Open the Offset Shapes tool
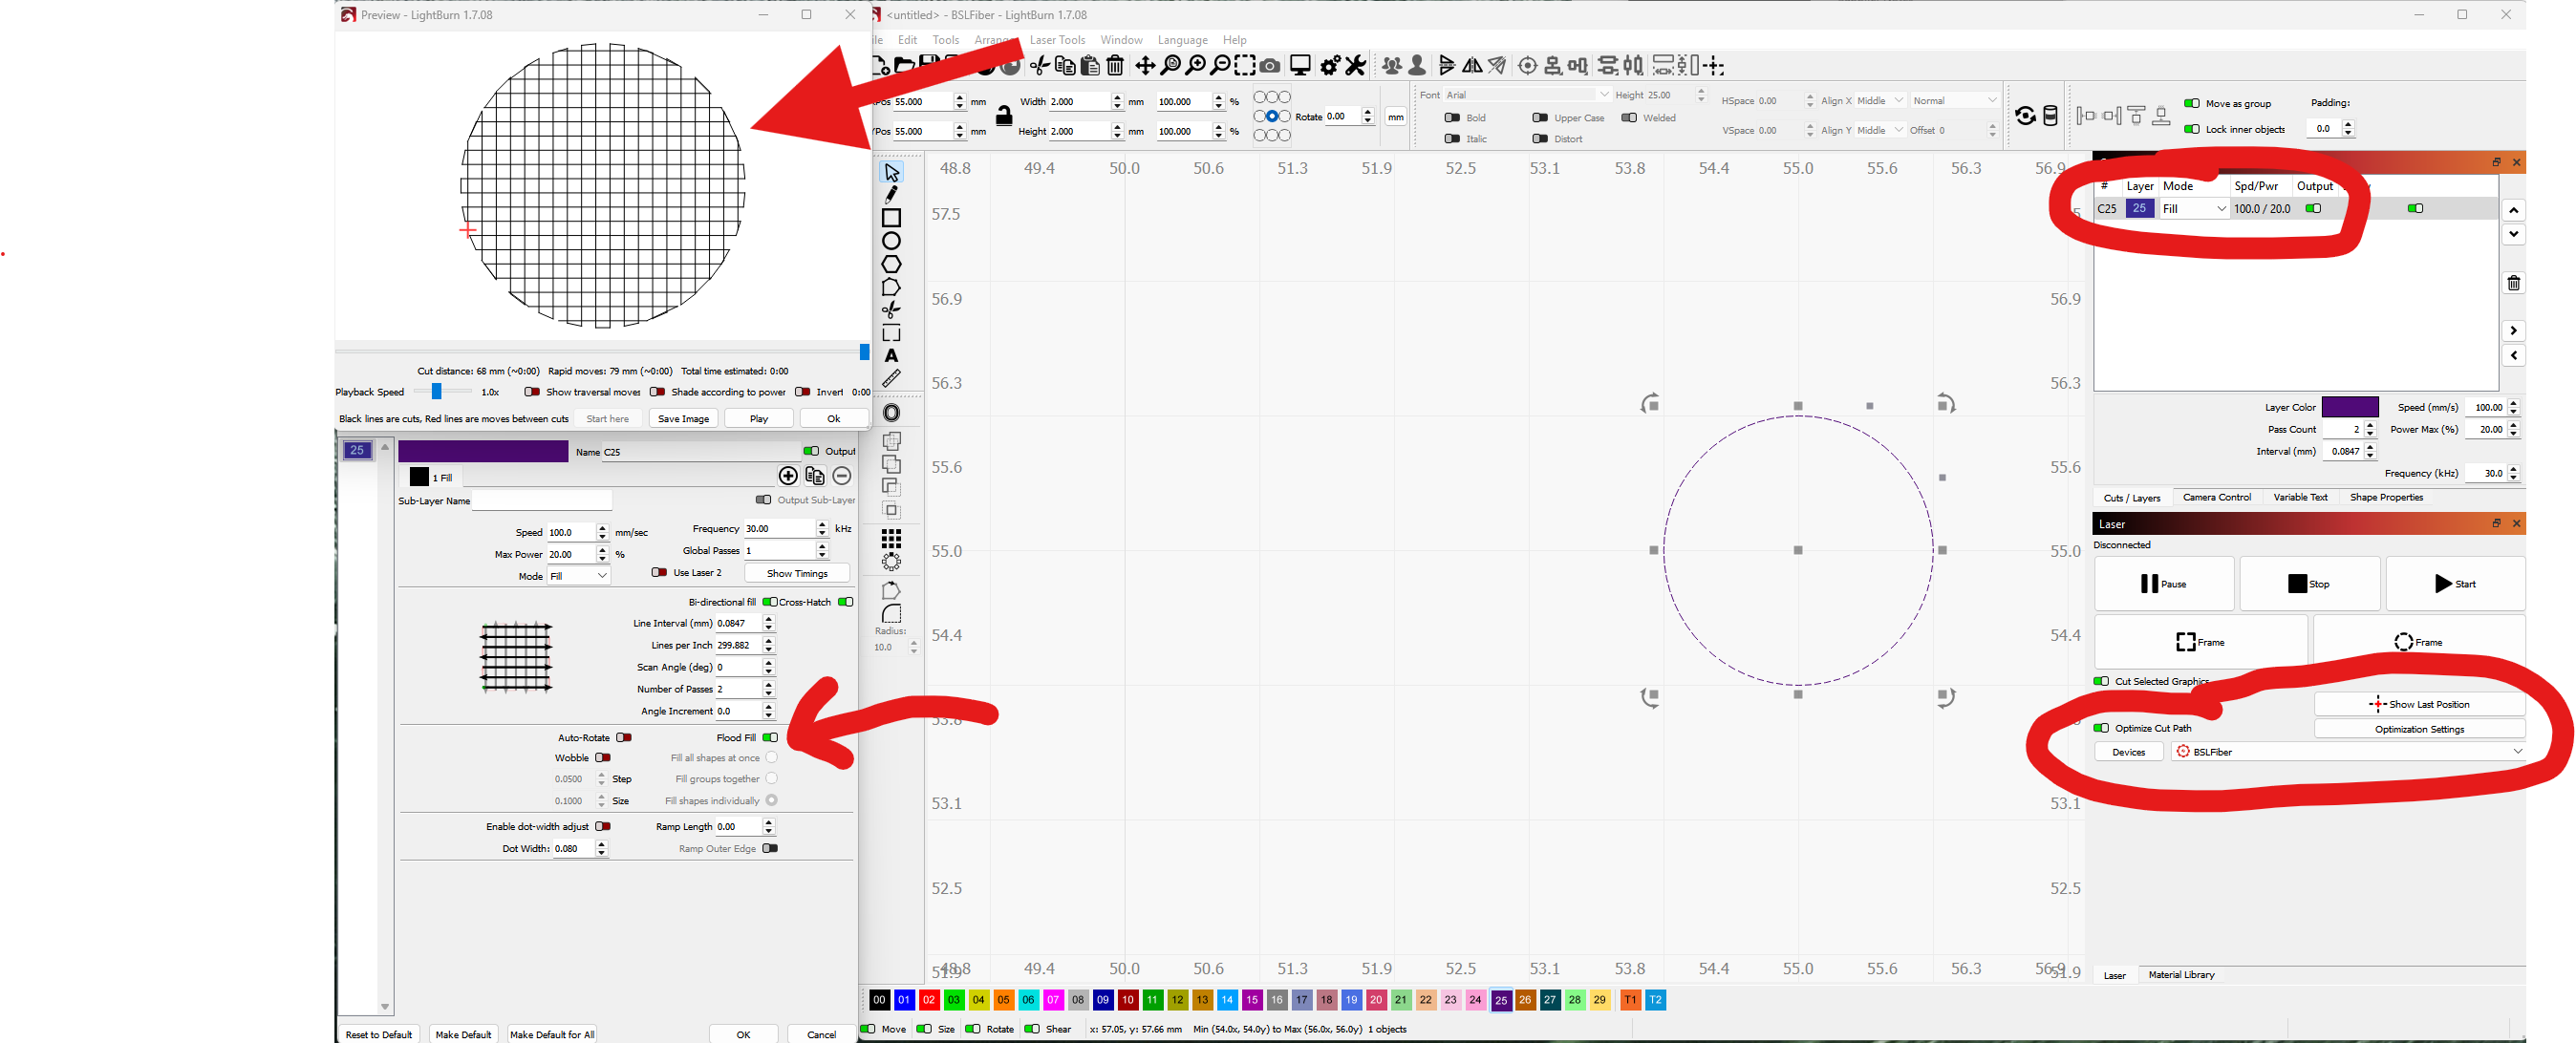This screenshot has height=1043, width=2576. [891, 413]
